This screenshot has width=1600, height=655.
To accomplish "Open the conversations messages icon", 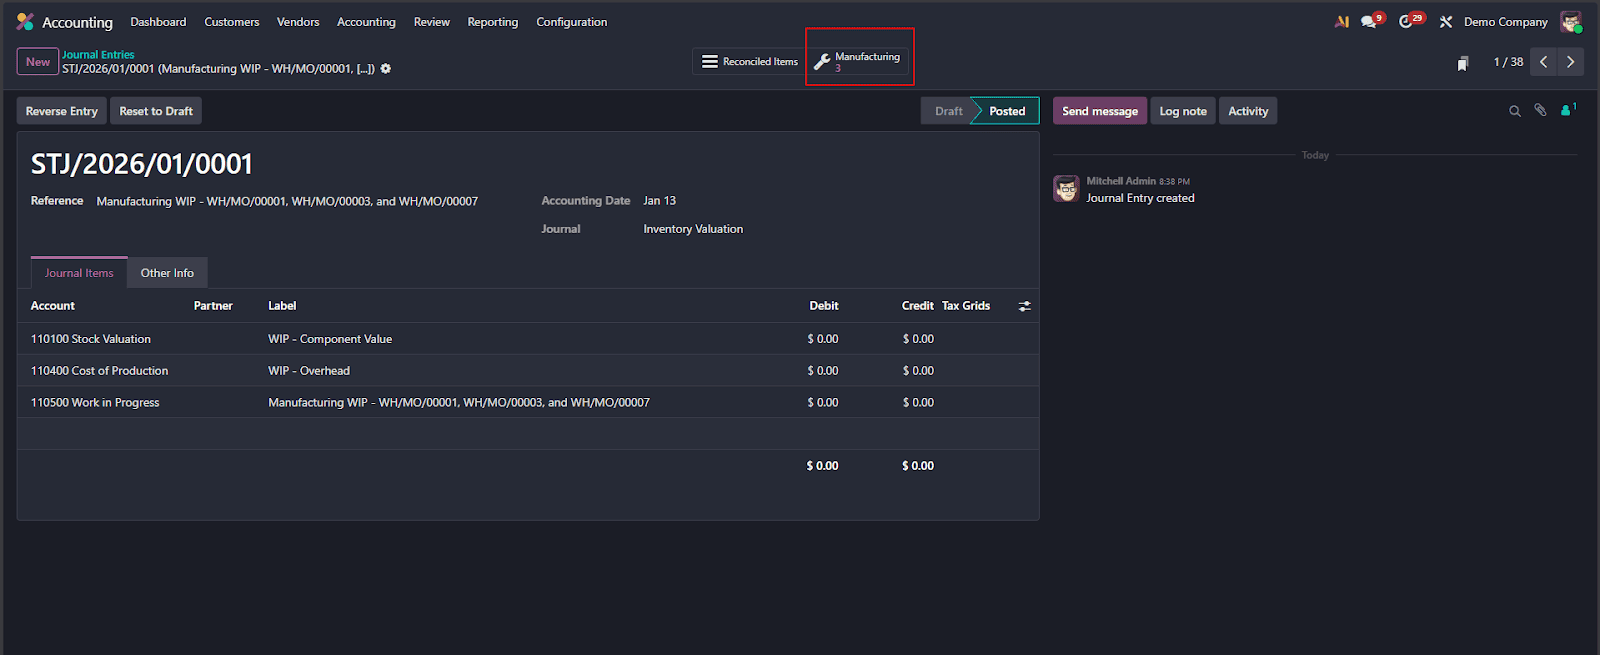I will click(1369, 21).
